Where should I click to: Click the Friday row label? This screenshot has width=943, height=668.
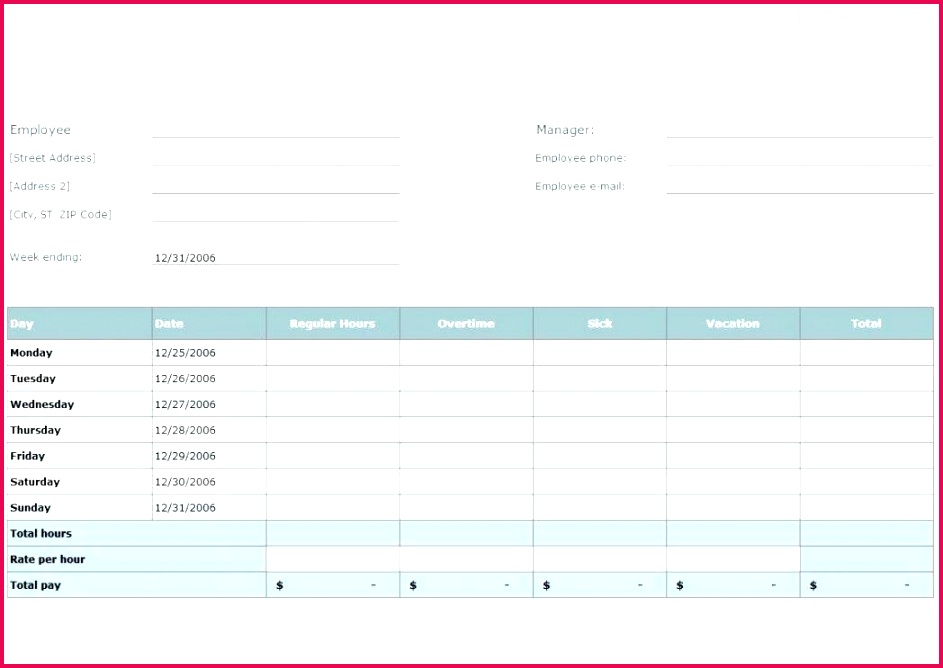28,456
